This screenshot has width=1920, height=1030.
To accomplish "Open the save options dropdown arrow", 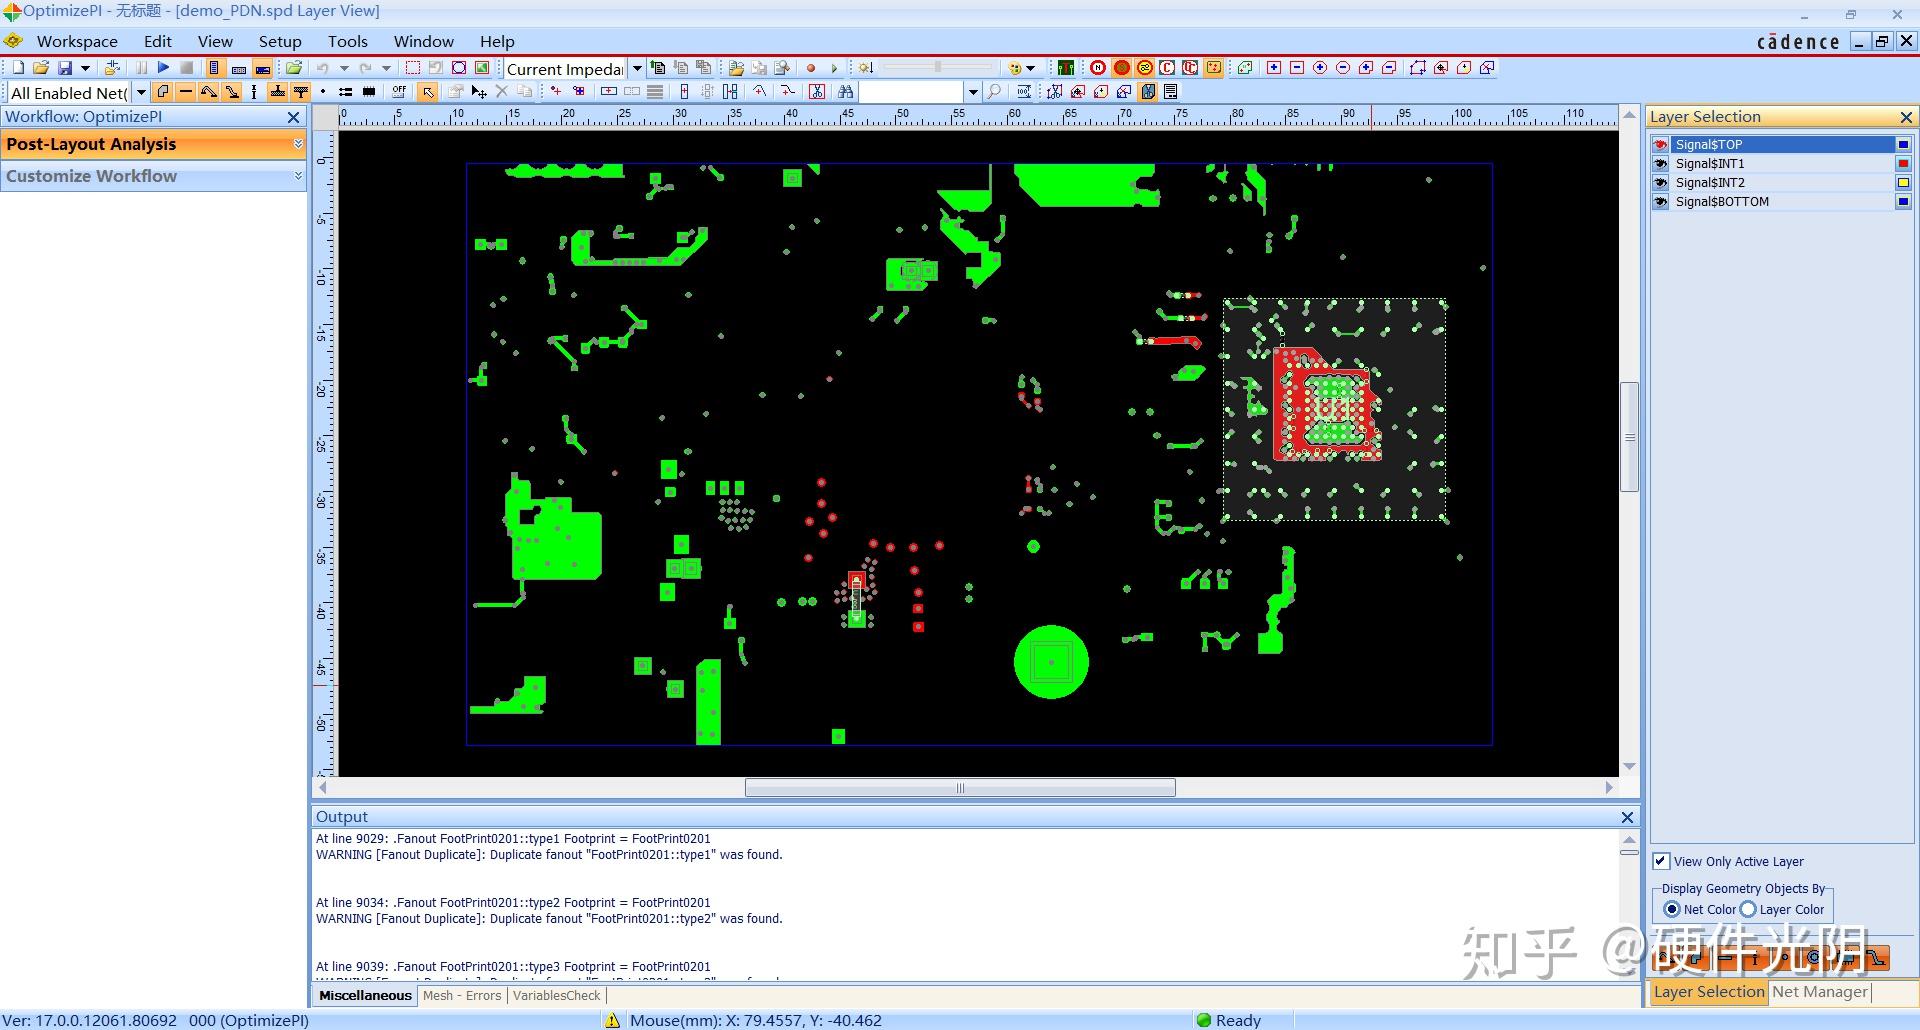I will coord(85,68).
